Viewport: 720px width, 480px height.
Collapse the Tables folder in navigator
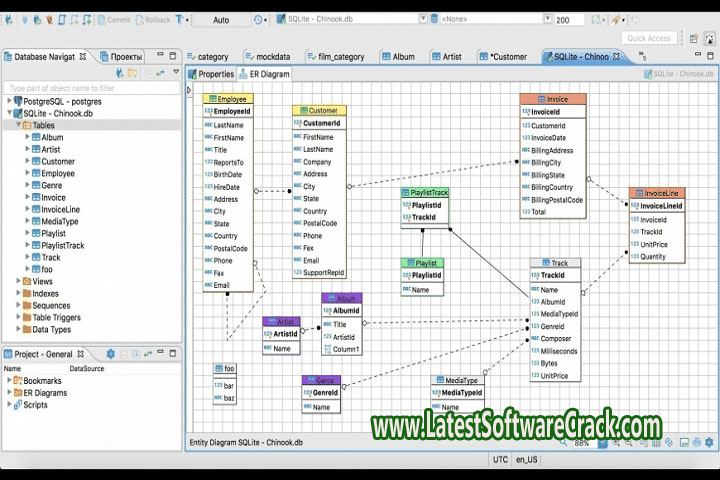pos(17,125)
